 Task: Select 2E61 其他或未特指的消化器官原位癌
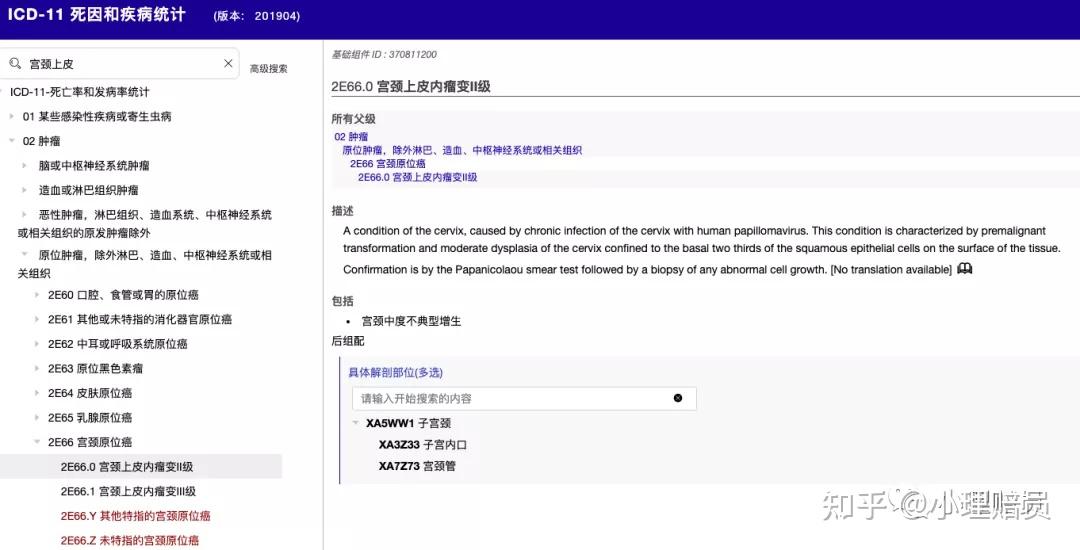click(x=140, y=319)
